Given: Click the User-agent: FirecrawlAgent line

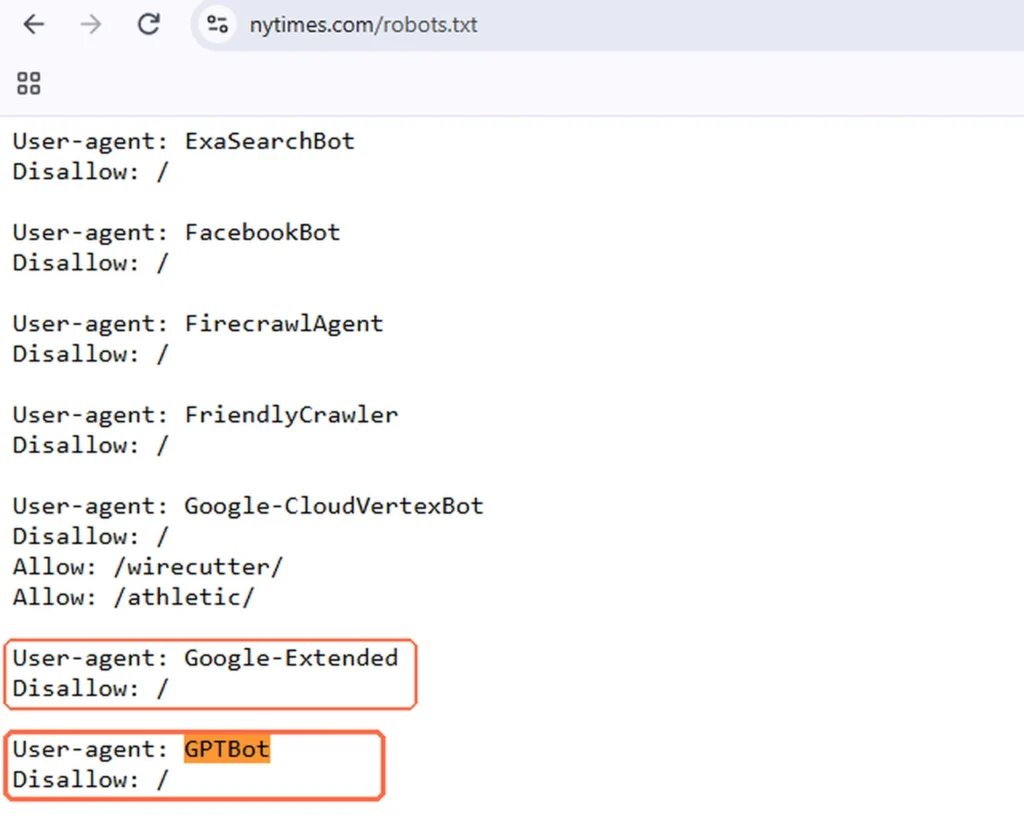Looking at the screenshot, I should click(x=198, y=324).
